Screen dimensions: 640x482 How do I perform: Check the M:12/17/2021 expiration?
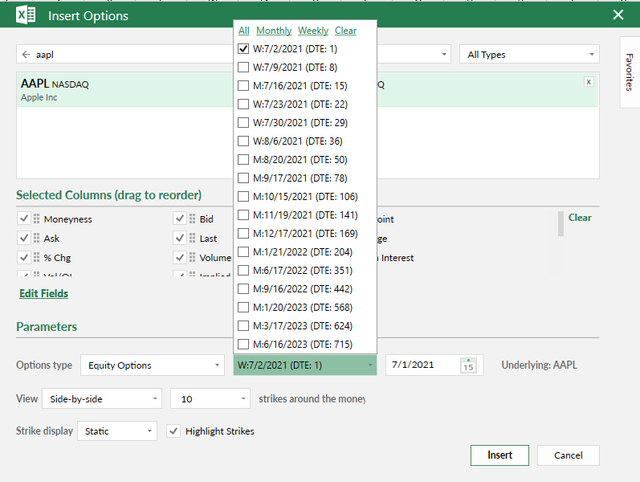[243, 233]
